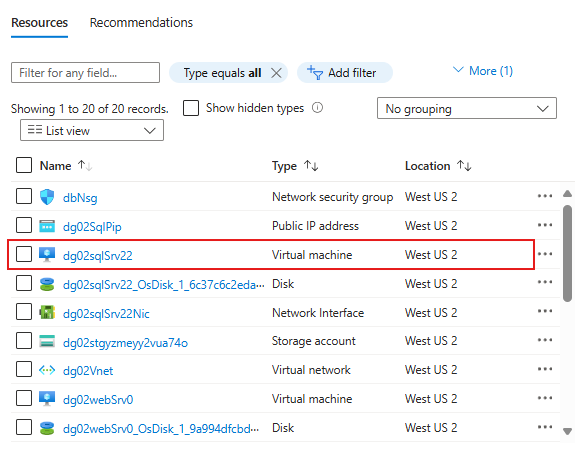Click the Add filter button
Image resolution: width=582 pixels, height=449 pixels.
(x=345, y=73)
